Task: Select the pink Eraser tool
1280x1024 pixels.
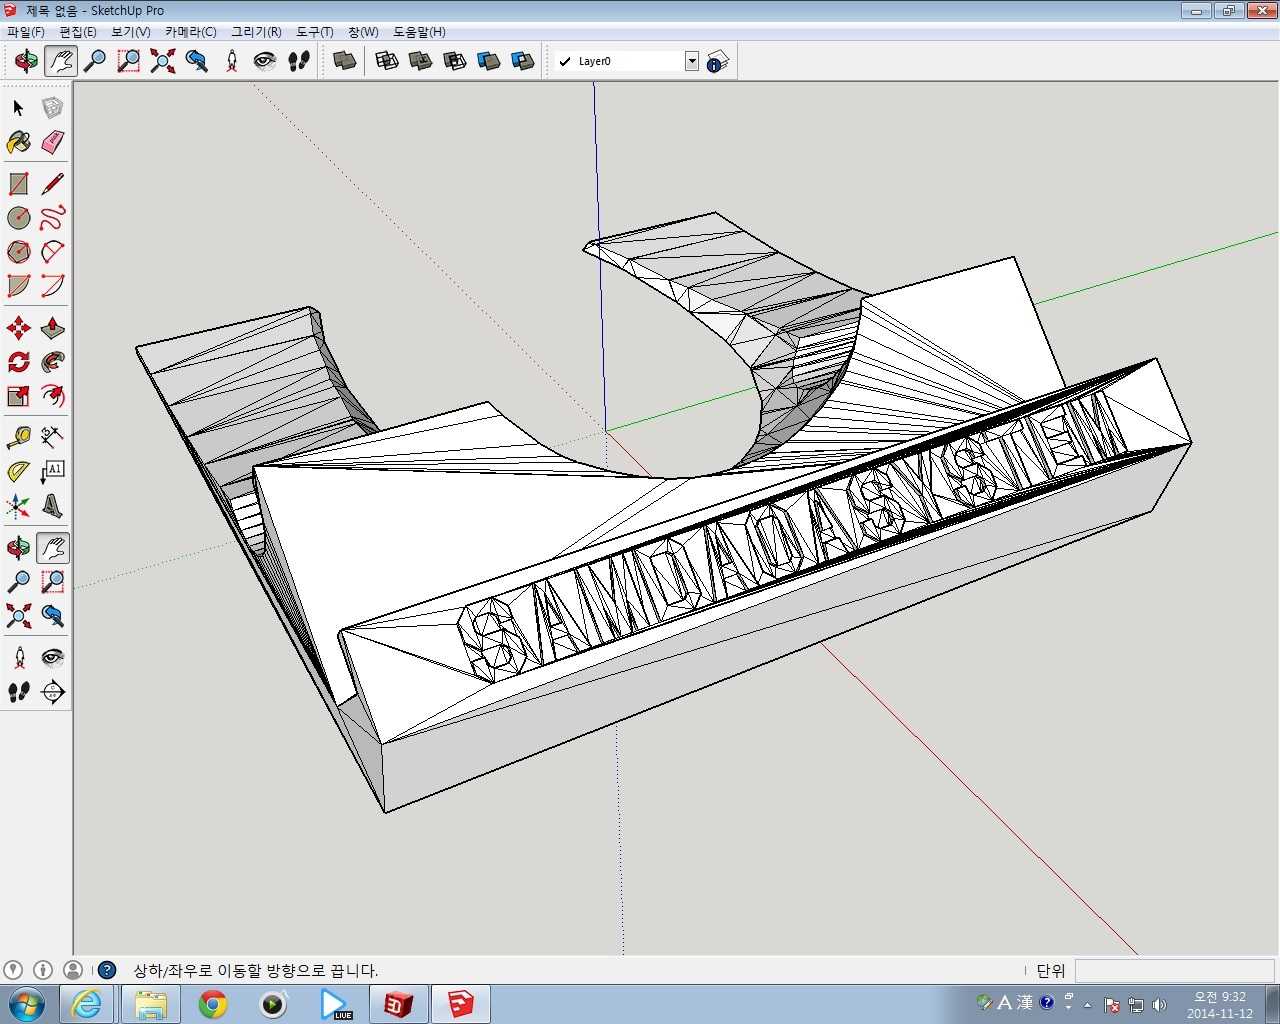Action: (x=52, y=142)
